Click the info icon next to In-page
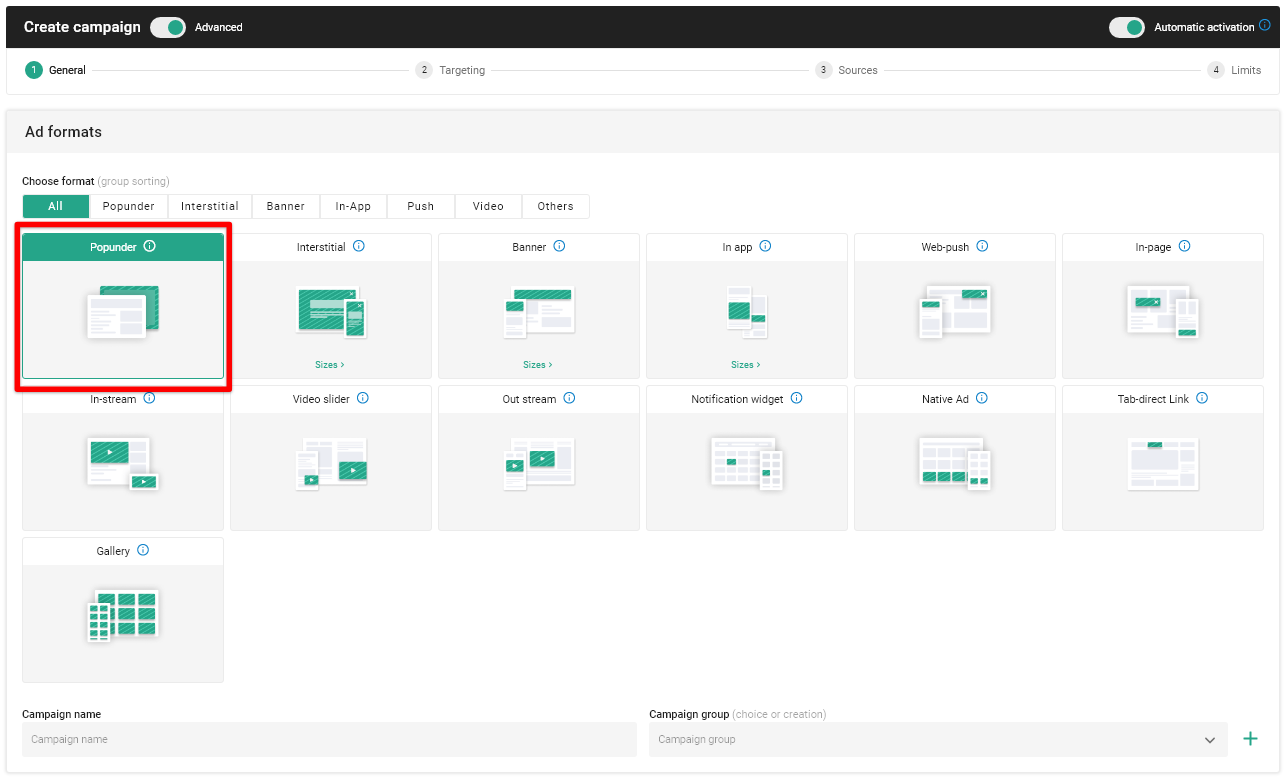 (x=1184, y=247)
